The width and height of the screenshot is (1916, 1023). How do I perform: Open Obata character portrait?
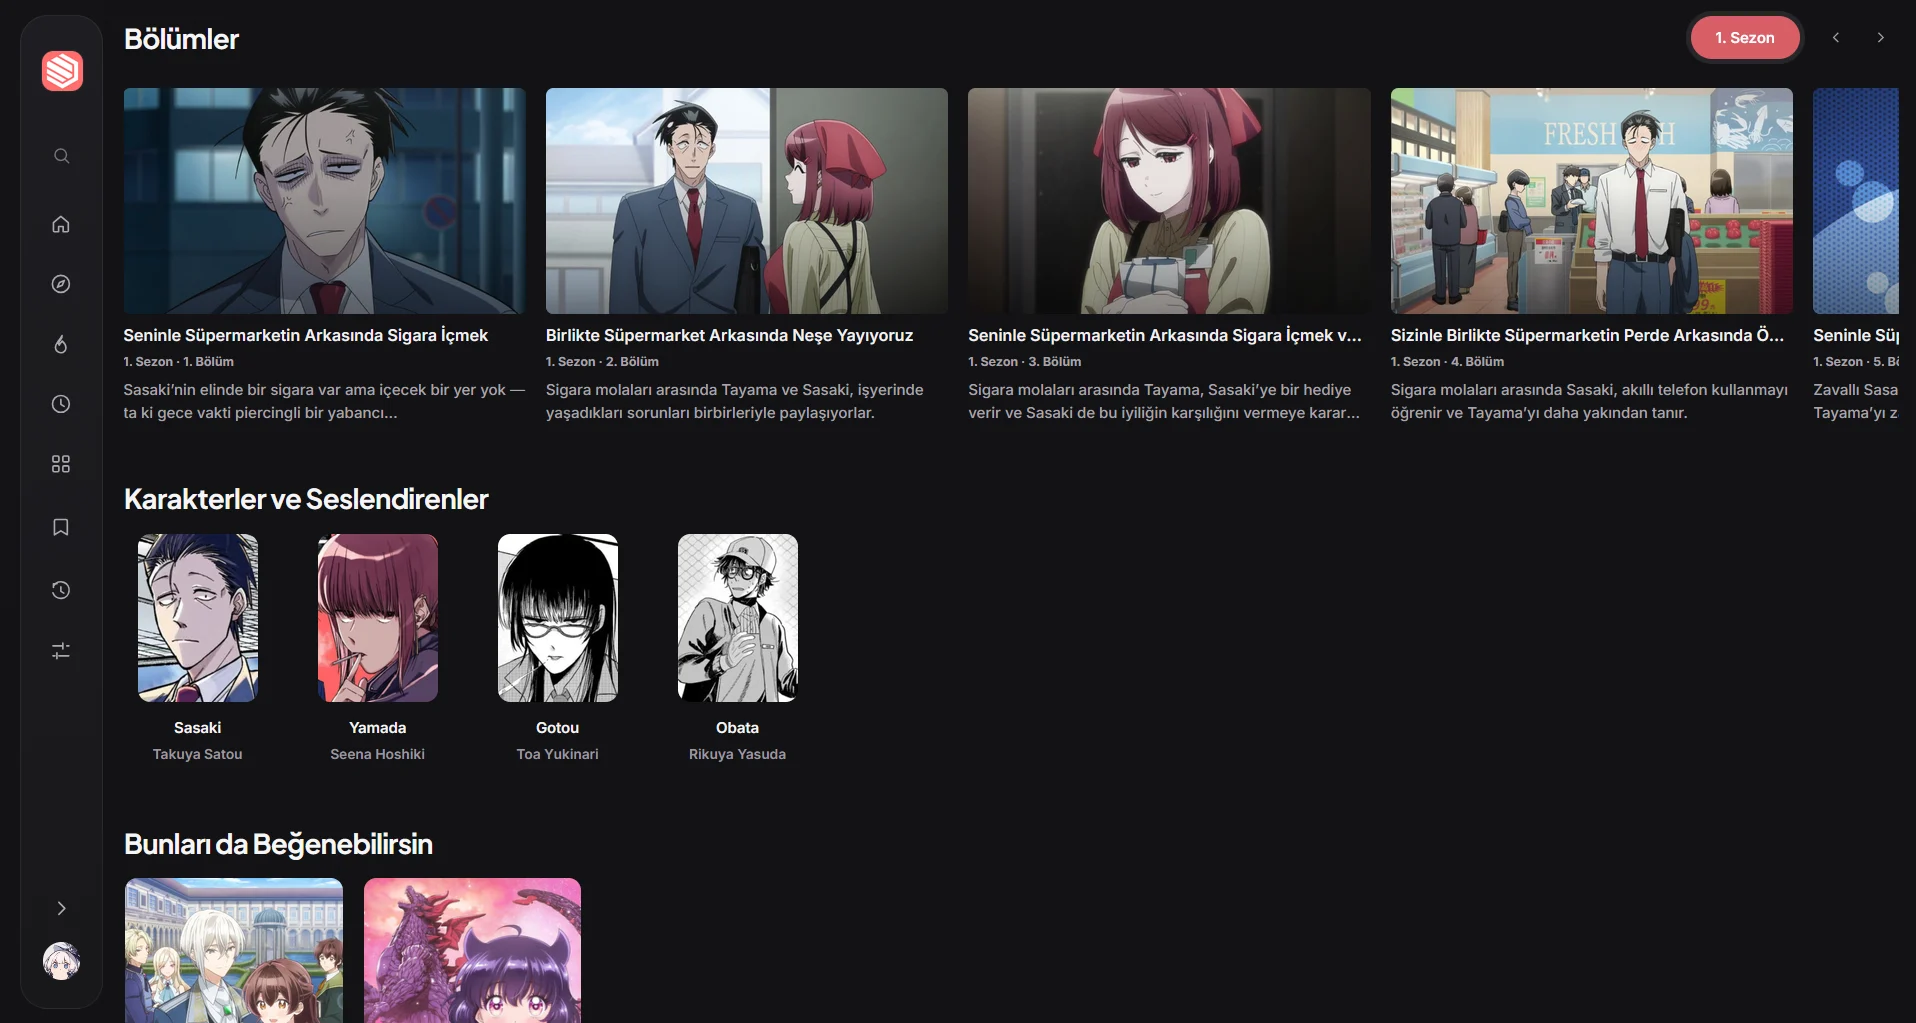tap(738, 618)
